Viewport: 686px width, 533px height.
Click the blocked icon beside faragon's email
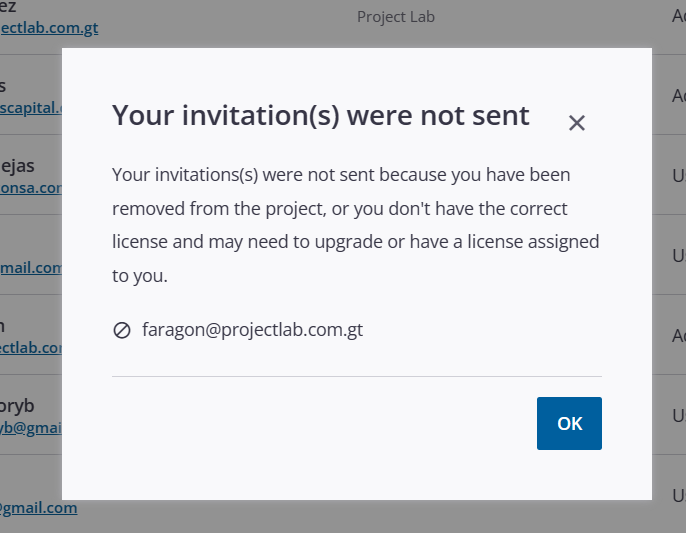pos(122,330)
